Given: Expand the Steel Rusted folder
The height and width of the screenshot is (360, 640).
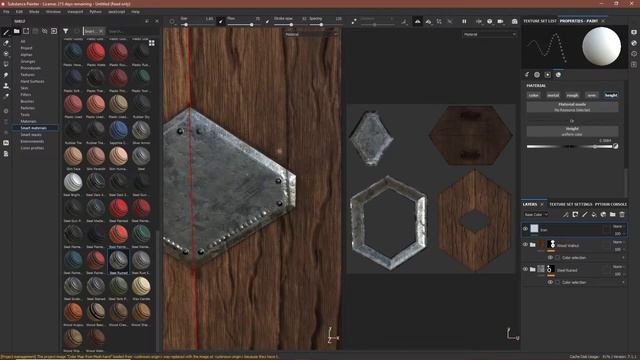Looking at the screenshot, I should (x=533, y=269).
